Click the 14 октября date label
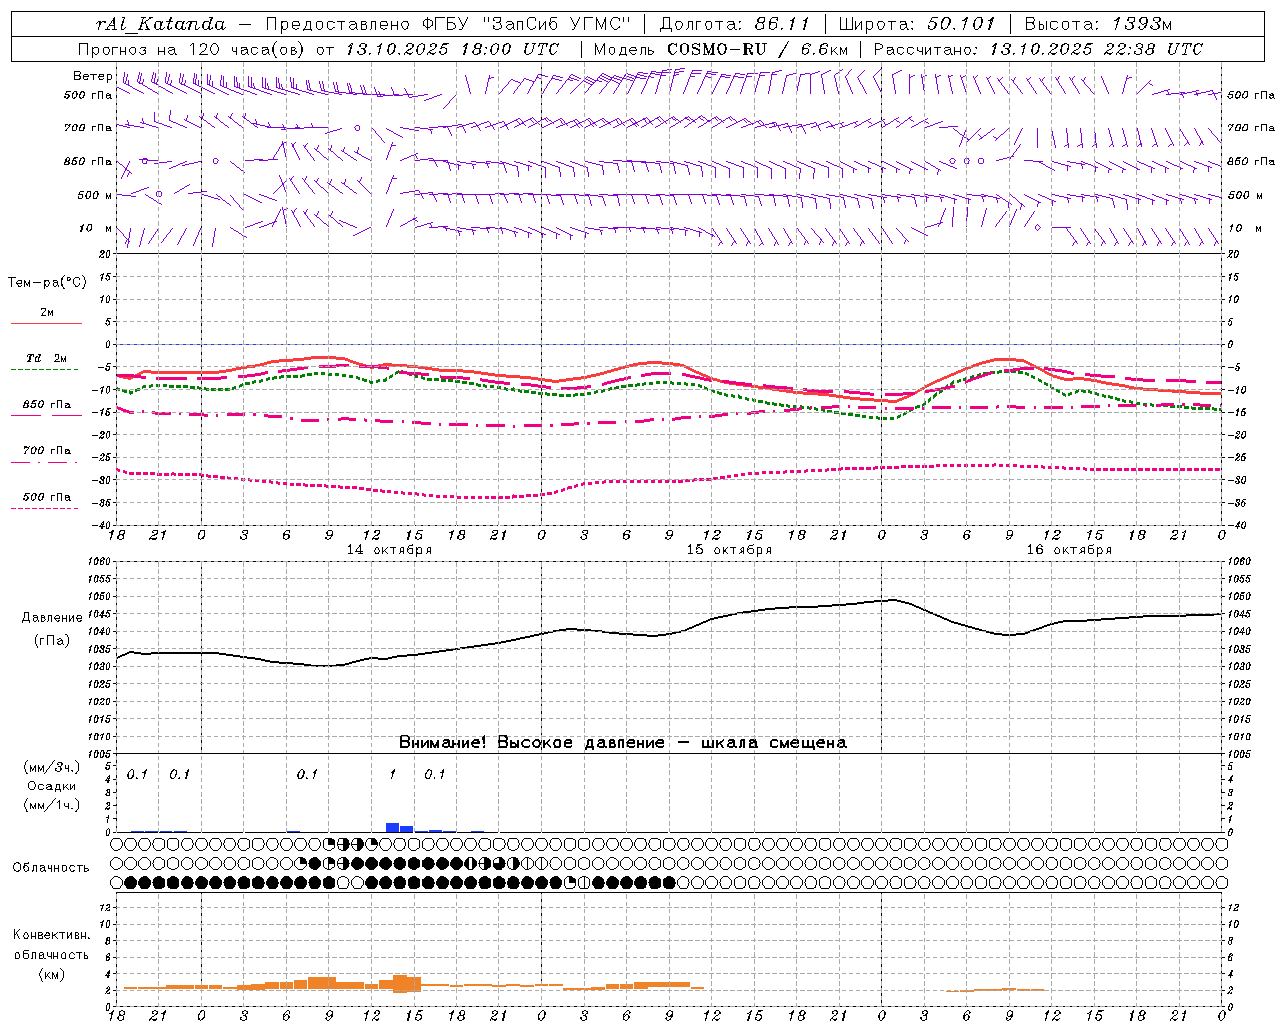The image size is (1280, 1024). (389, 550)
